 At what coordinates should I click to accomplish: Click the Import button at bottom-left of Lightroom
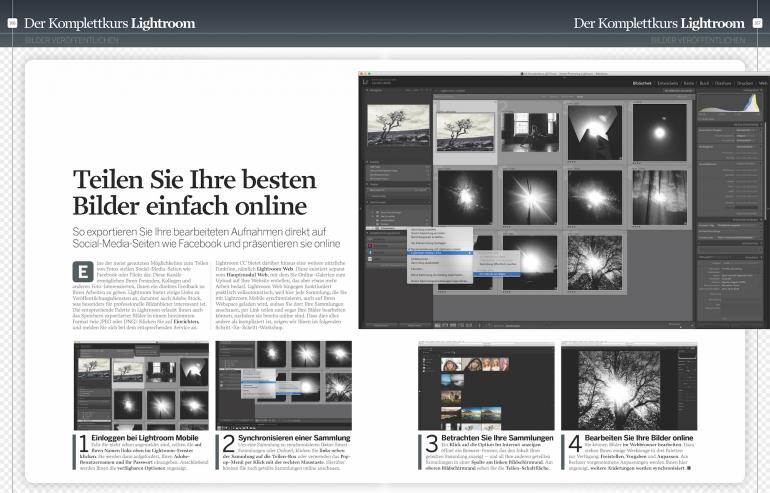(x=380, y=325)
